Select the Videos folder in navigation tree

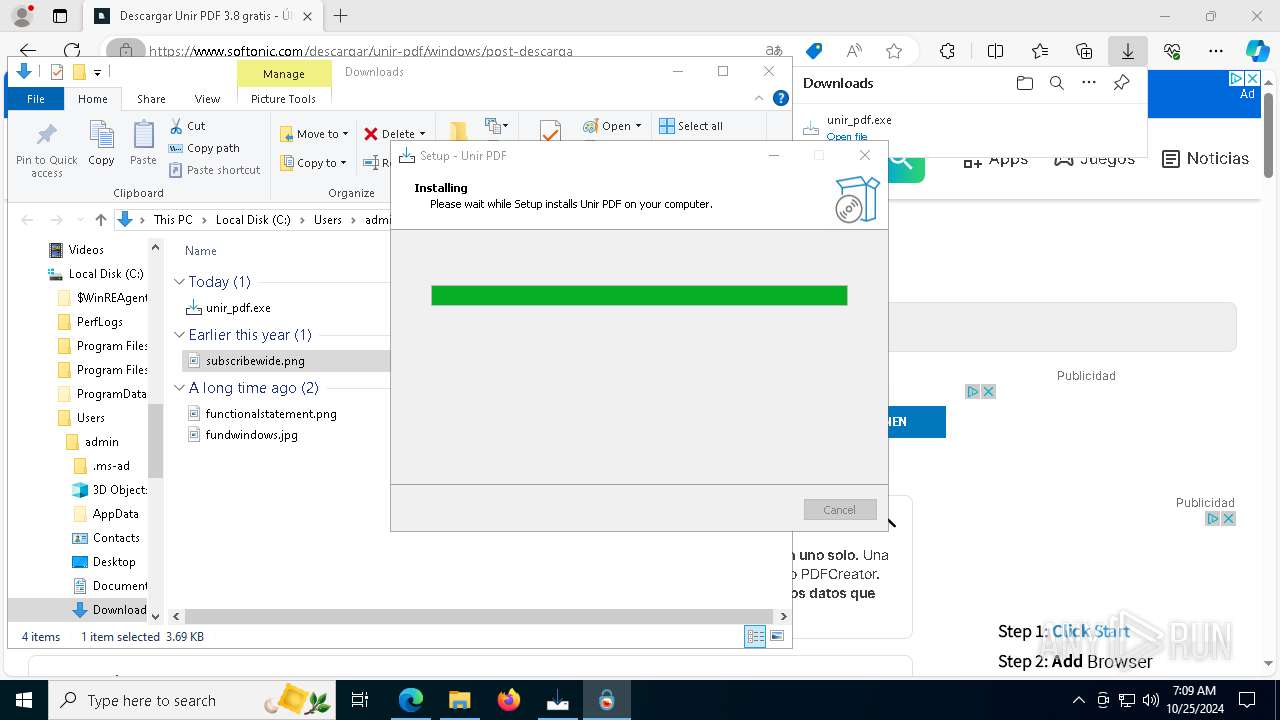click(86, 250)
